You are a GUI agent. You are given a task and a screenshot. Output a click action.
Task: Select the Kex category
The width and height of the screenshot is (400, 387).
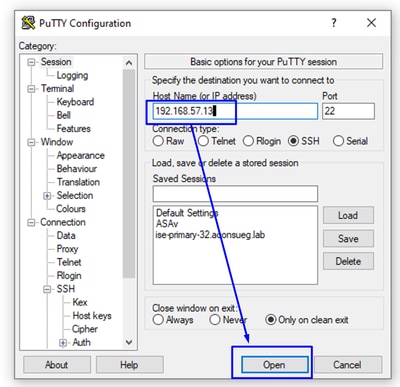[x=80, y=302]
